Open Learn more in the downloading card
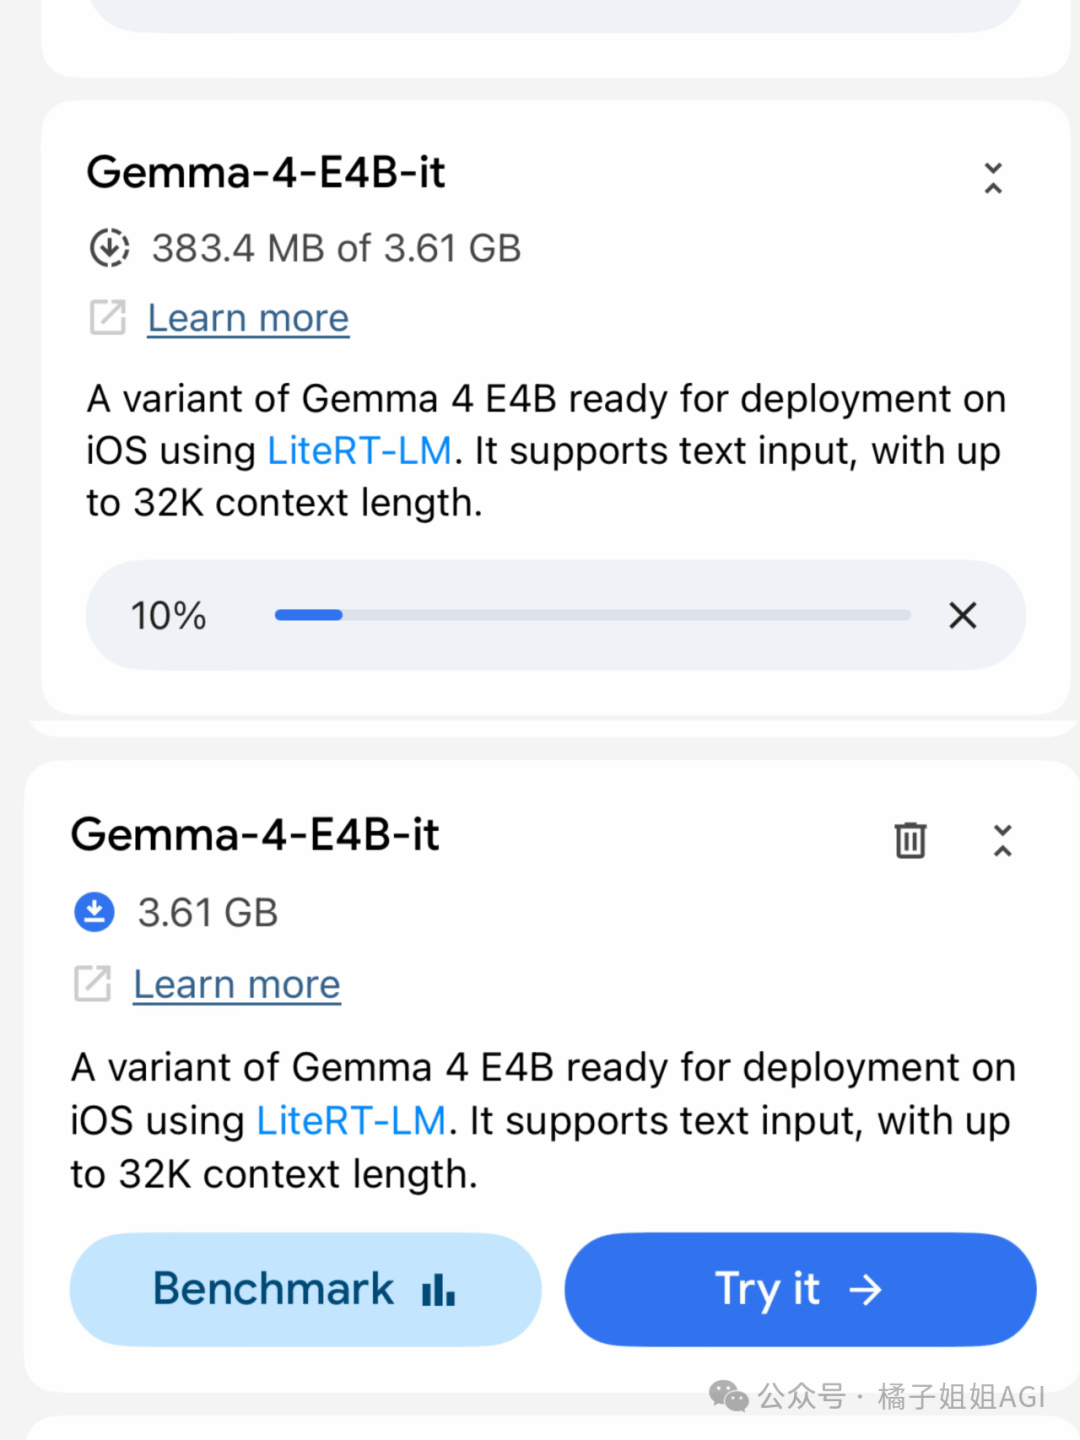This screenshot has height=1440, width=1080. click(248, 318)
